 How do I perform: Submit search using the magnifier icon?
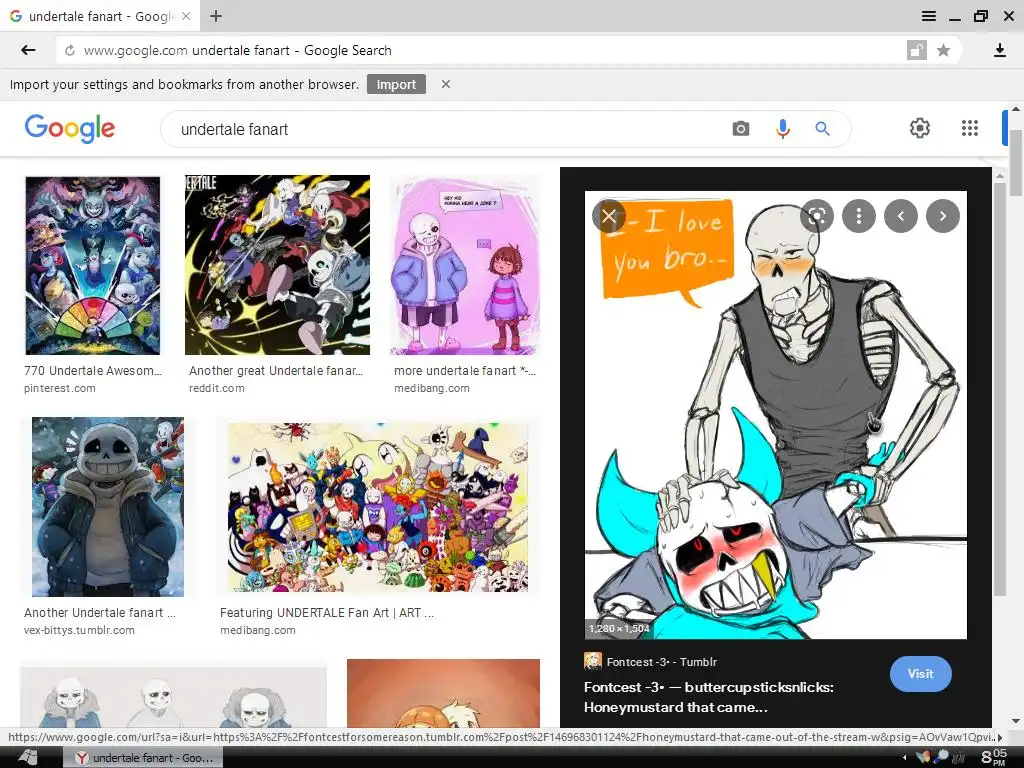click(822, 129)
